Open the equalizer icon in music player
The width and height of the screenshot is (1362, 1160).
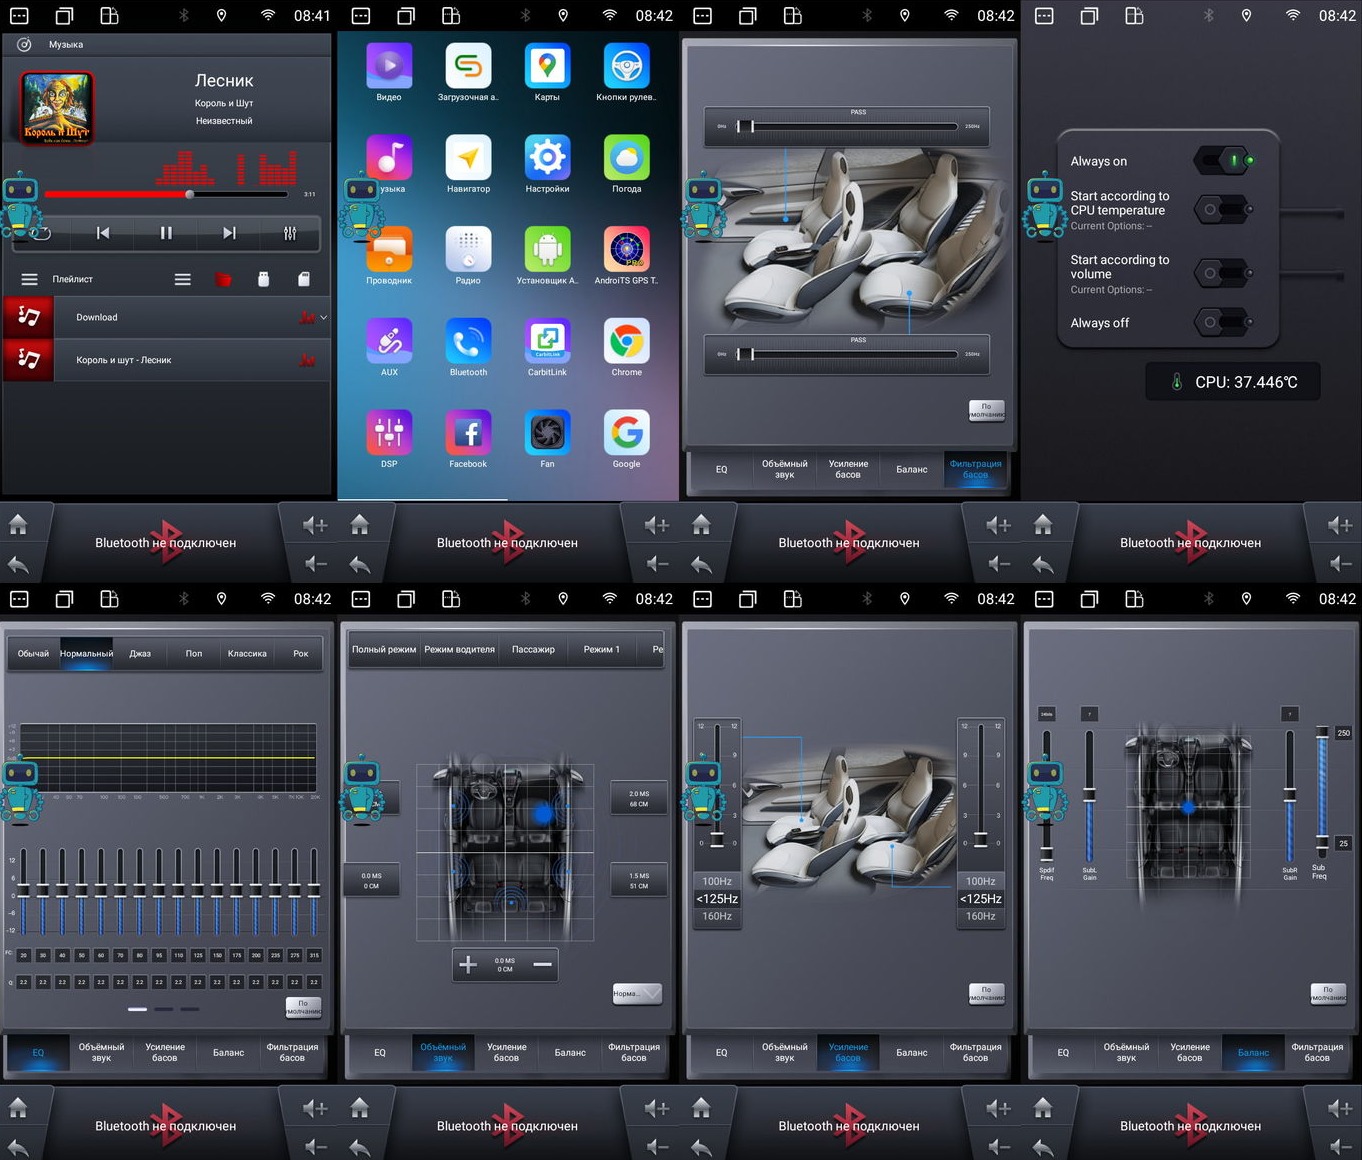(290, 233)
